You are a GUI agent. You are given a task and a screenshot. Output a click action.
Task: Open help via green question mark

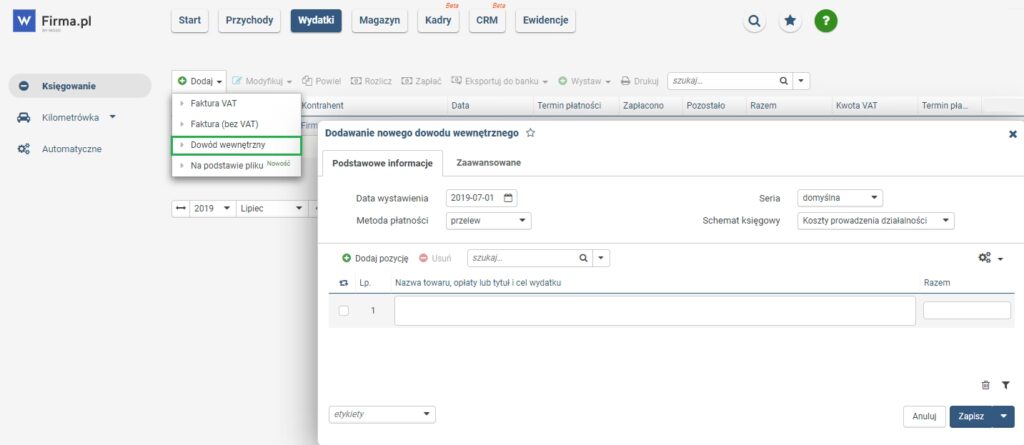pyautogui.click(x=825, y=21)
